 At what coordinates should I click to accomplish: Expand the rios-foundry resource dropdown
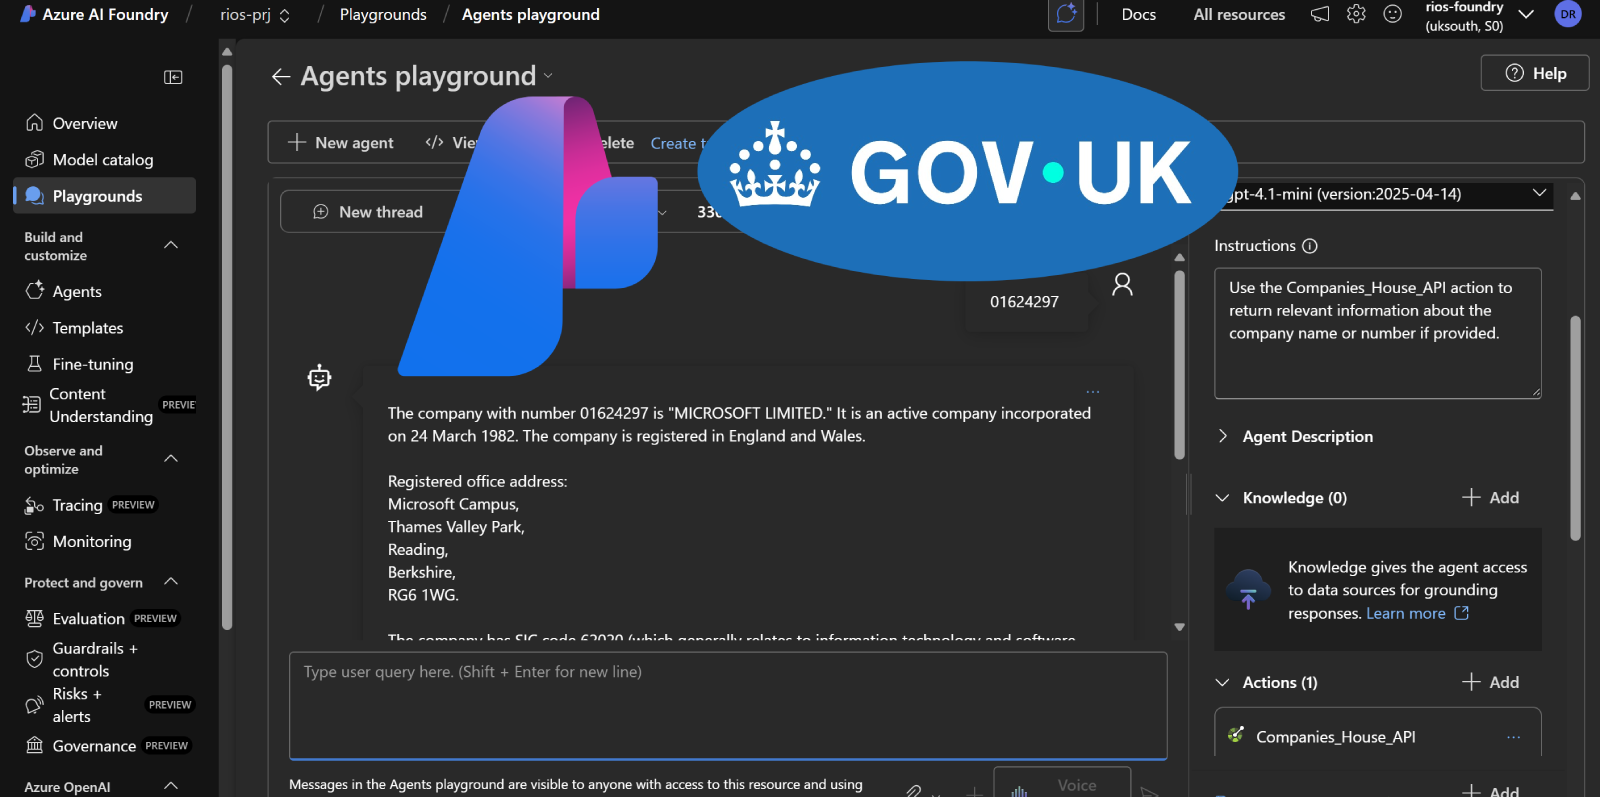(x=1526, y=14)
